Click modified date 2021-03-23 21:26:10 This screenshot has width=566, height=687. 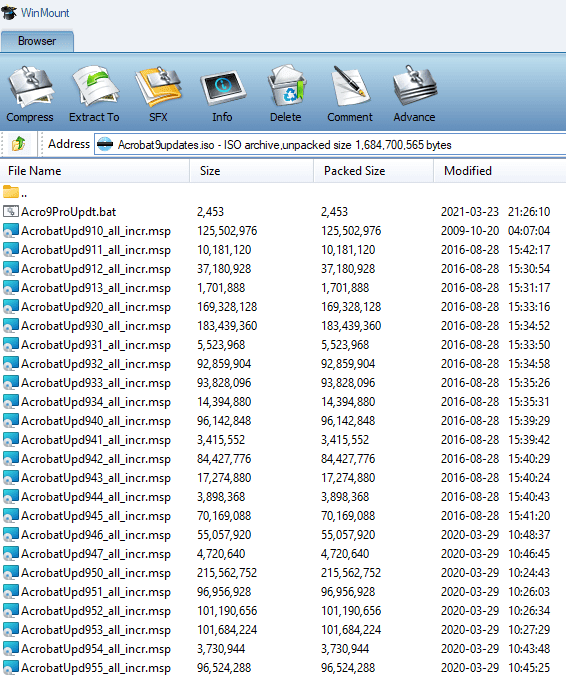pyautogui.click(x=495, y=212)
